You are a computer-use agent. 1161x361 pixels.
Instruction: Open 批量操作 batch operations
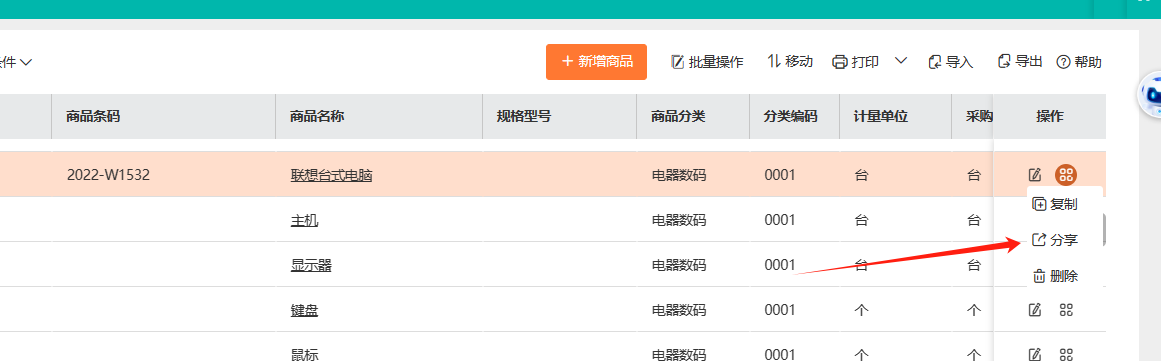click(707, 62)
